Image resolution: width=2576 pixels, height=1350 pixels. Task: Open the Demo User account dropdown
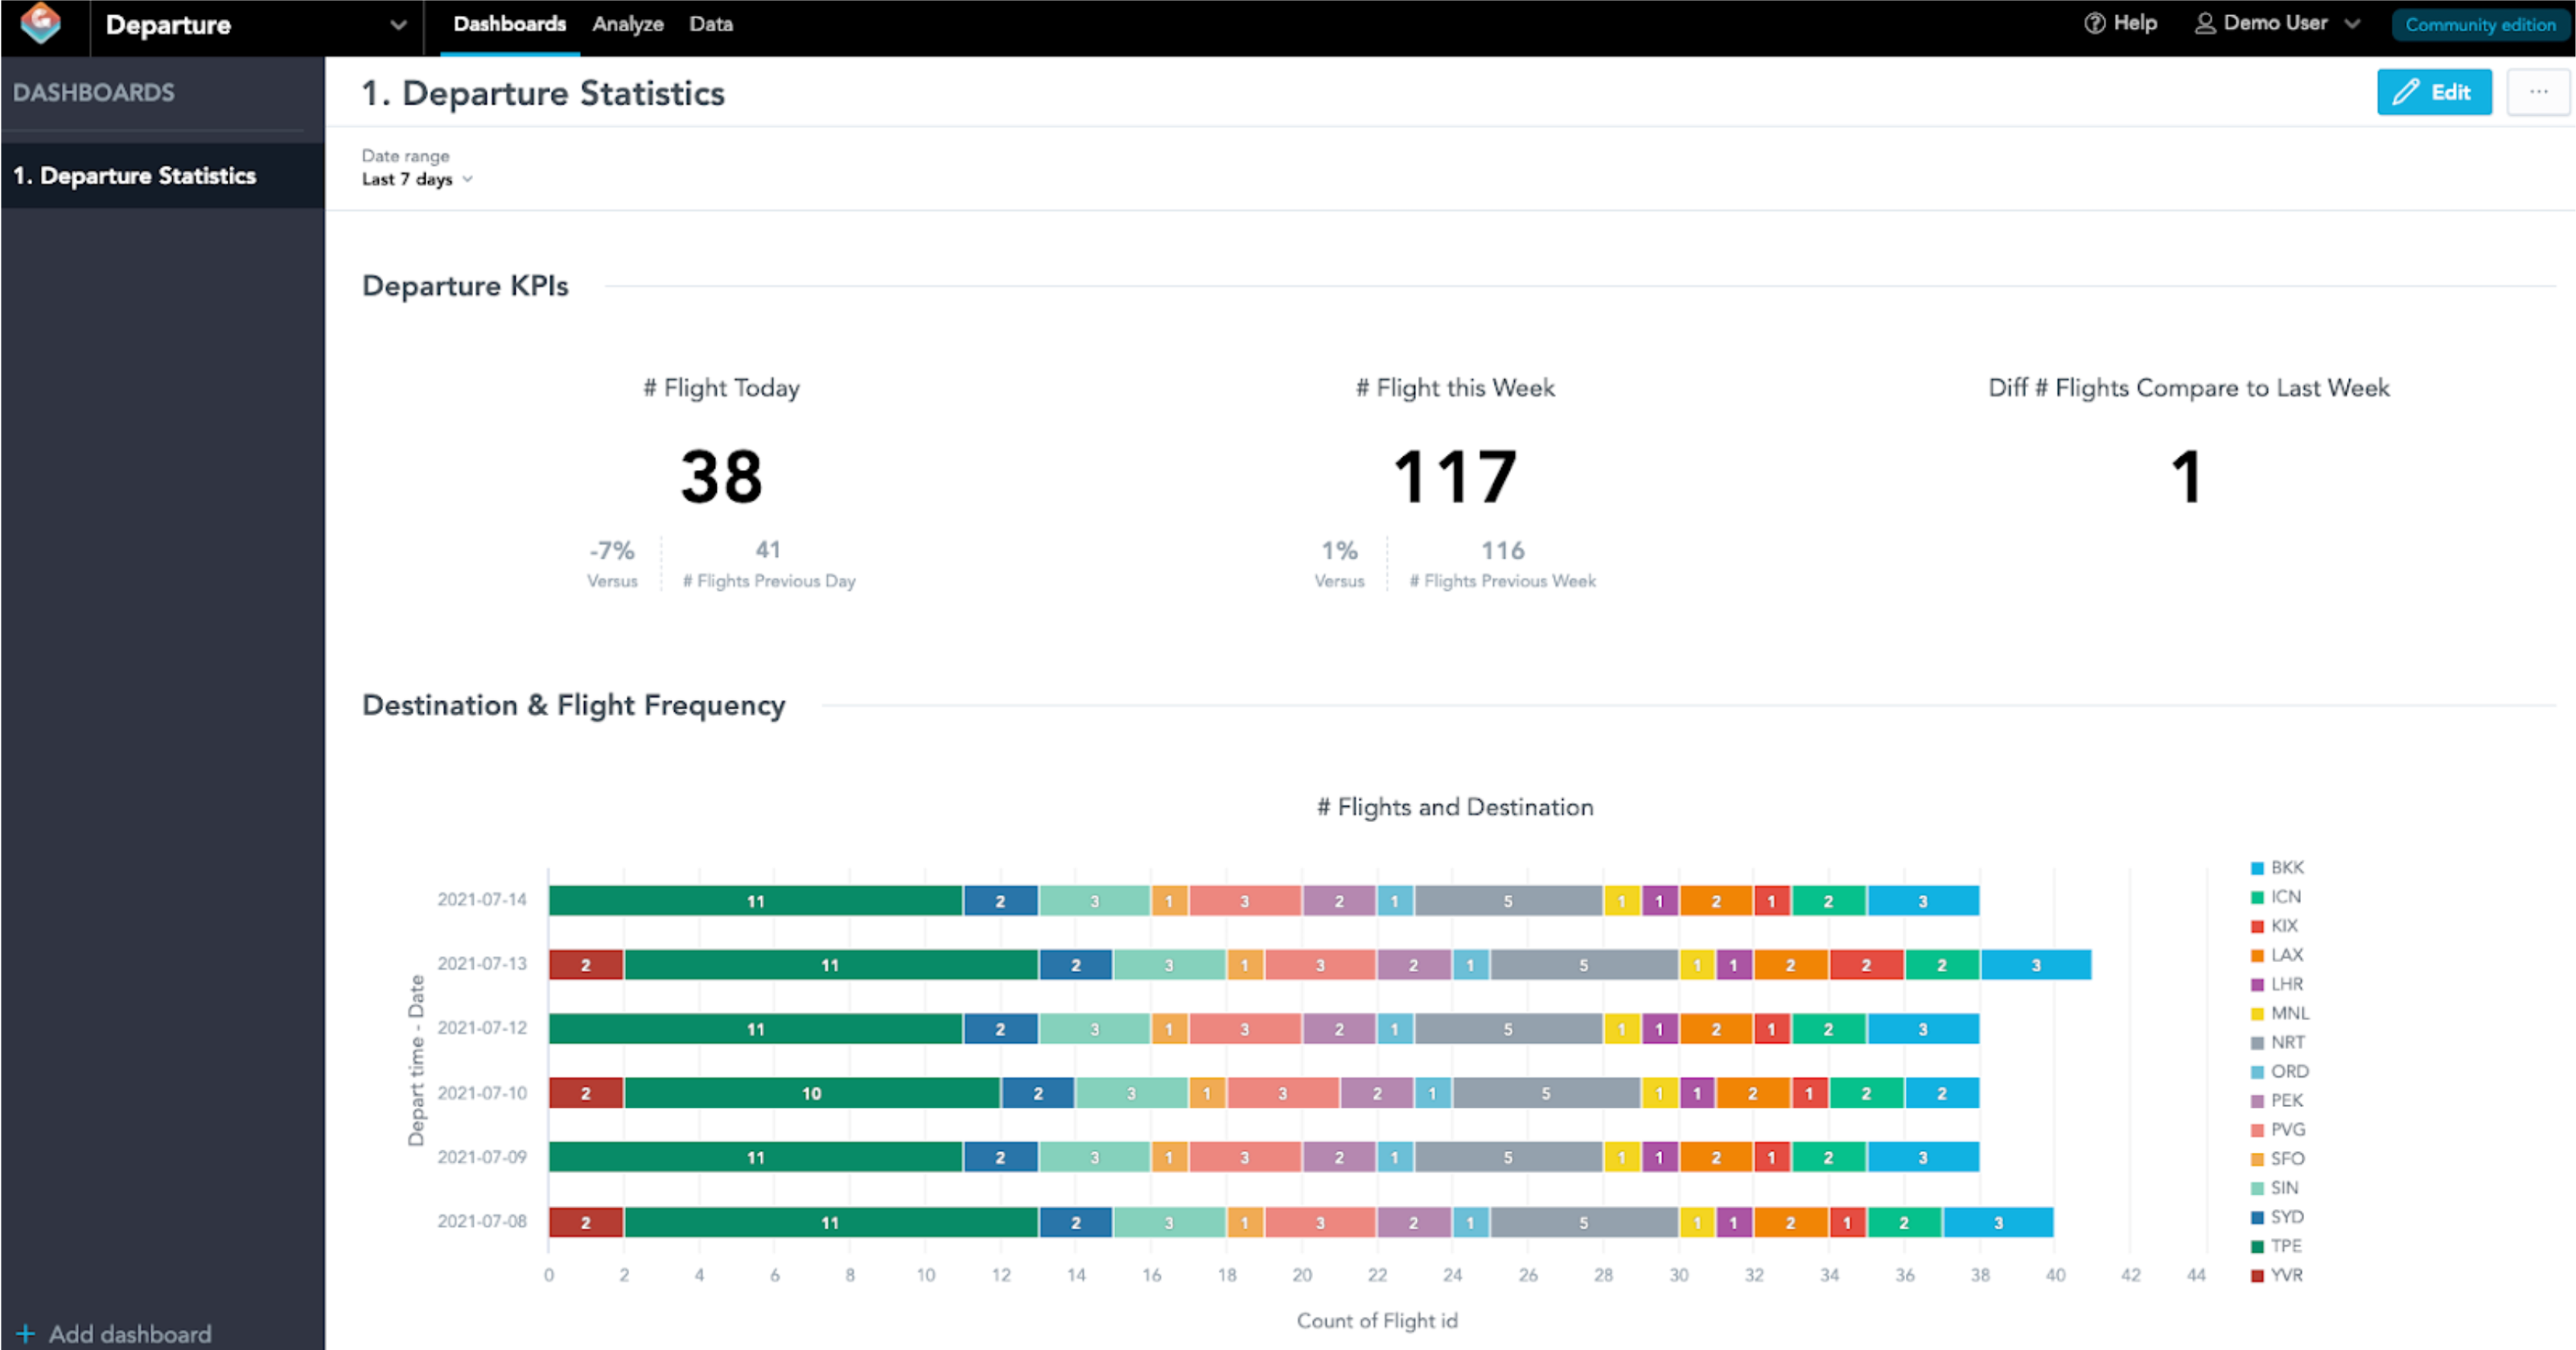(x=2352, y=23)
